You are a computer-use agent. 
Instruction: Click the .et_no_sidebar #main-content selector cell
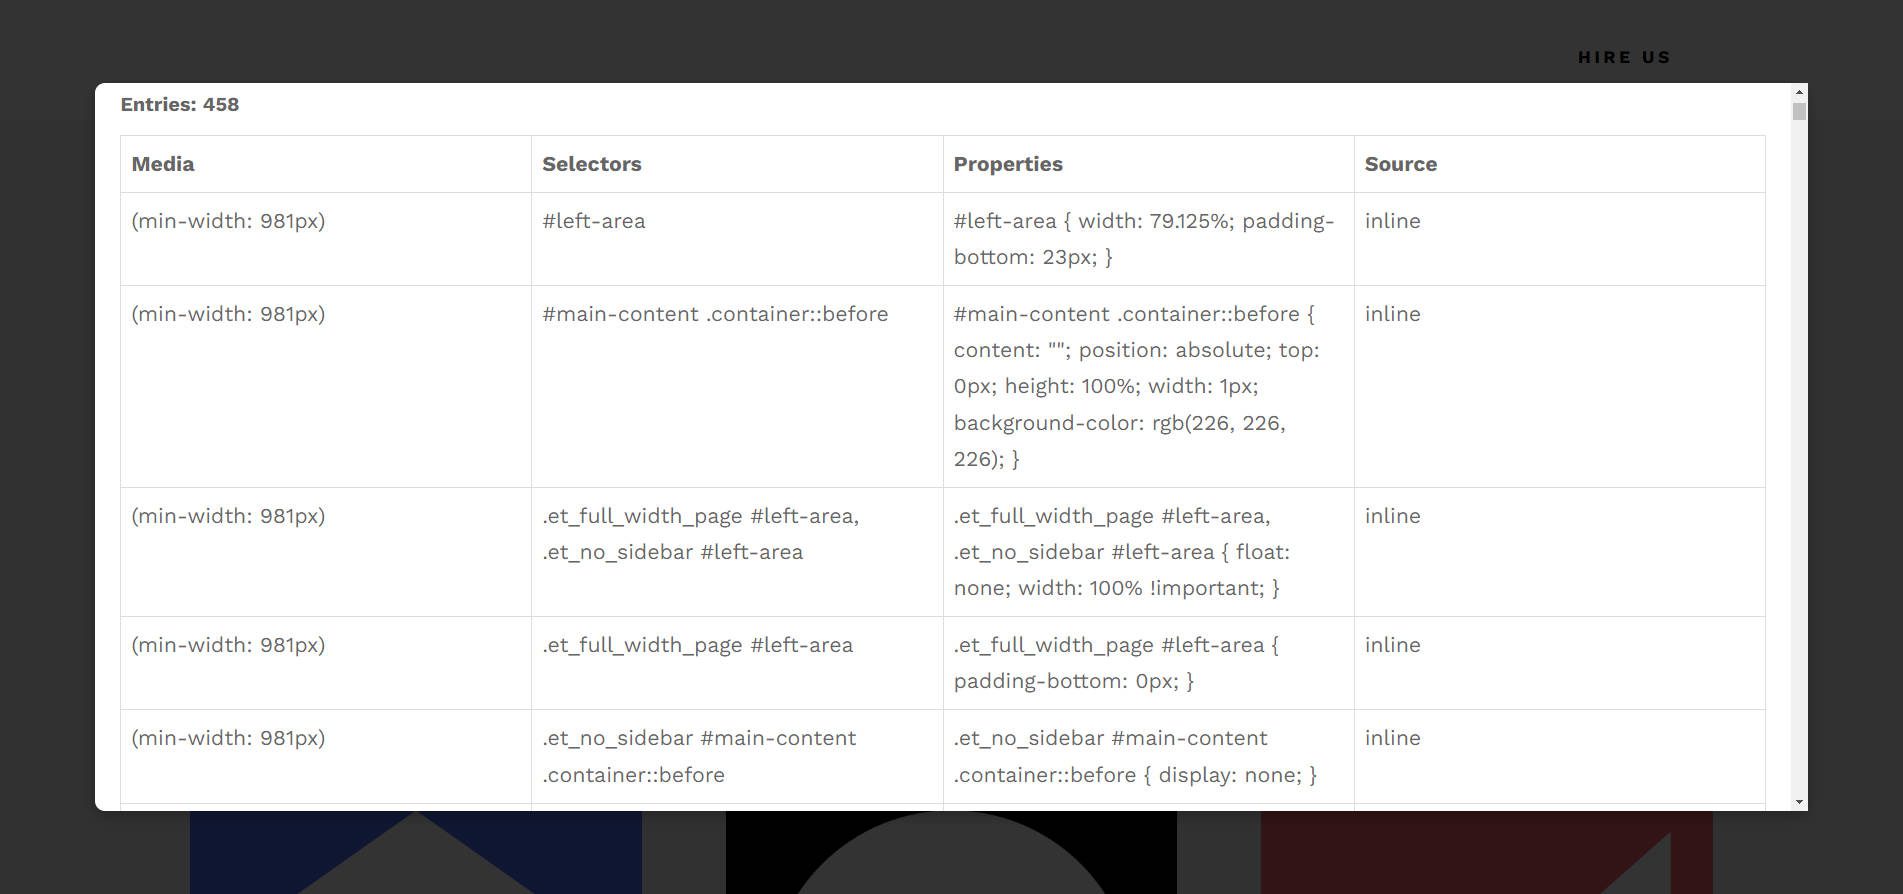click(x=699, y=756)
